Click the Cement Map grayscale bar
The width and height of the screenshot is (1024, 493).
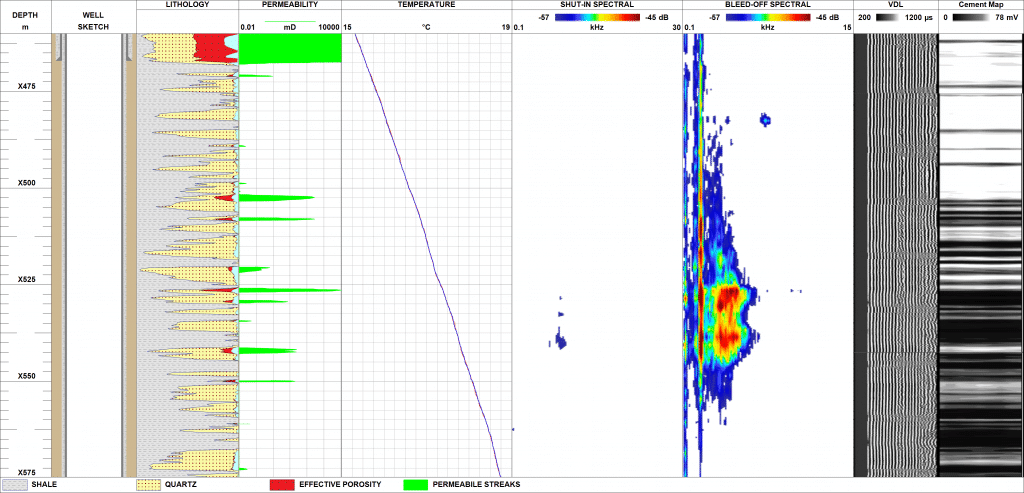972,18
